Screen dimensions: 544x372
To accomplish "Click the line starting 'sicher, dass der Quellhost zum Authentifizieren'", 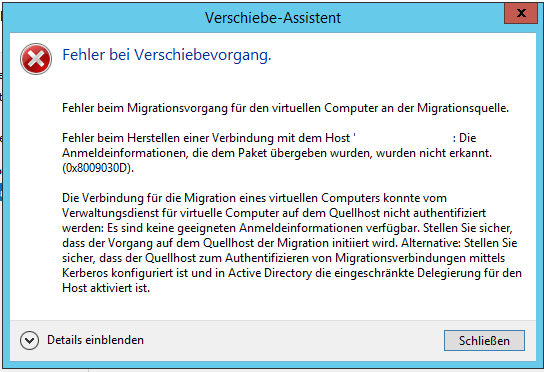I will point(283,258).
